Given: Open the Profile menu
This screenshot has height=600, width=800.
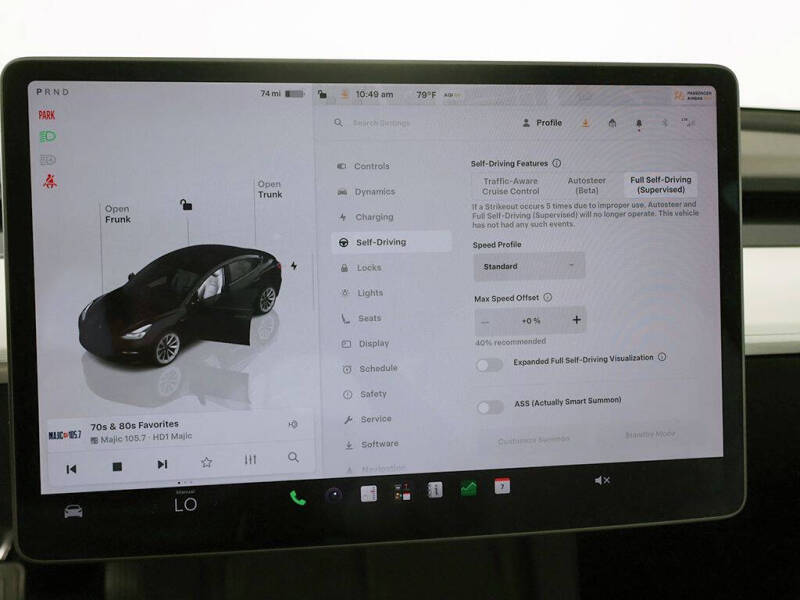Looking at the screenshot, I should click(542, 123).
